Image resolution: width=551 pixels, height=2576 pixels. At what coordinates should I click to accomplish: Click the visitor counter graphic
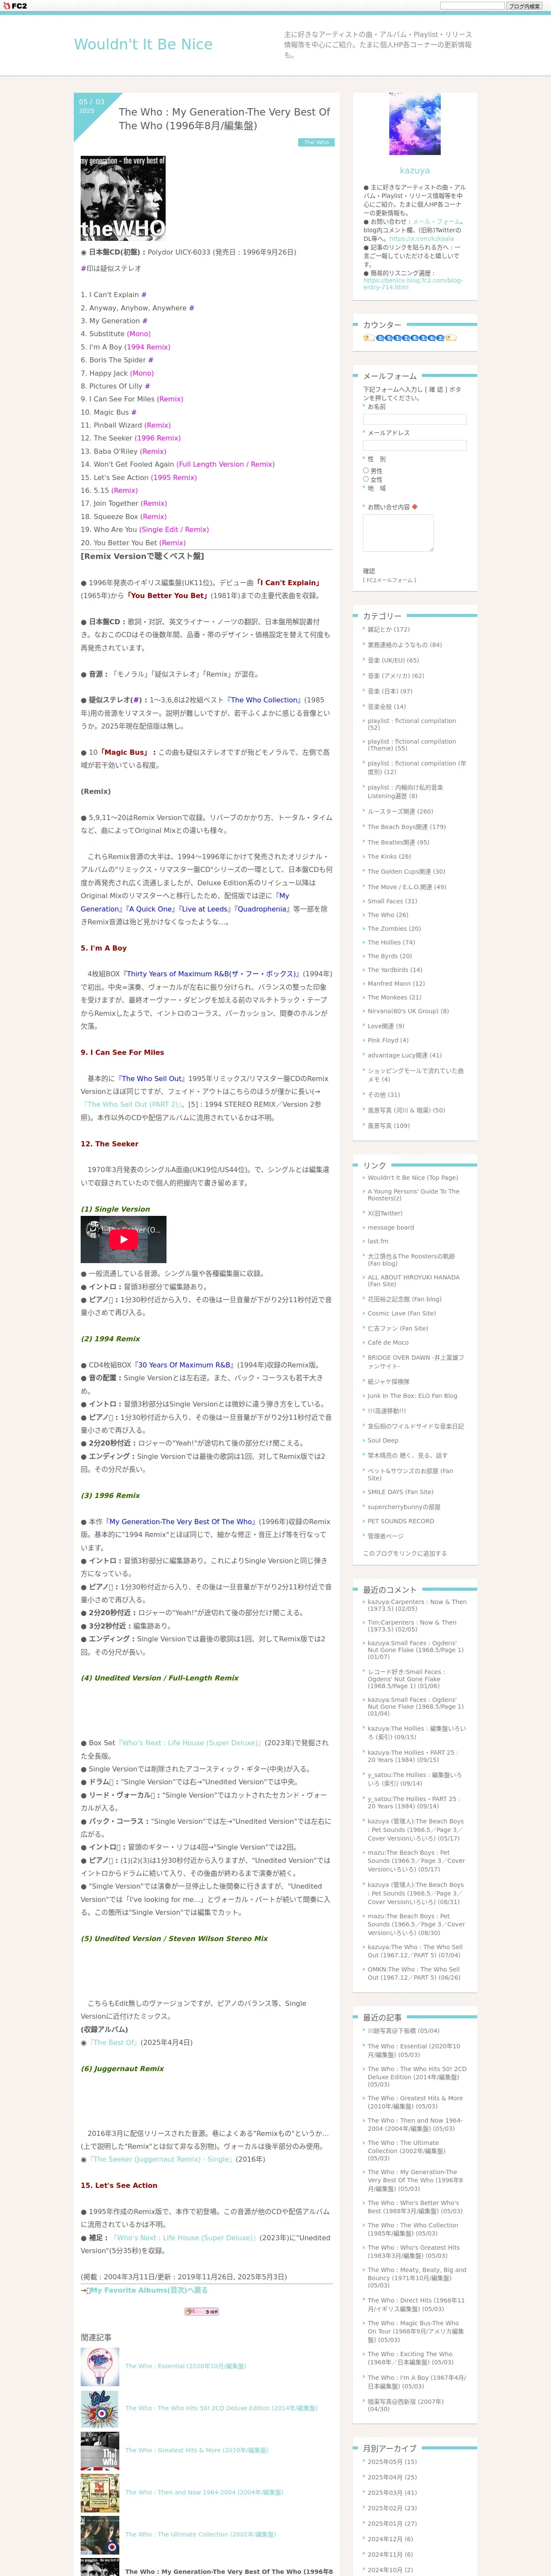[x=410, y=338]
